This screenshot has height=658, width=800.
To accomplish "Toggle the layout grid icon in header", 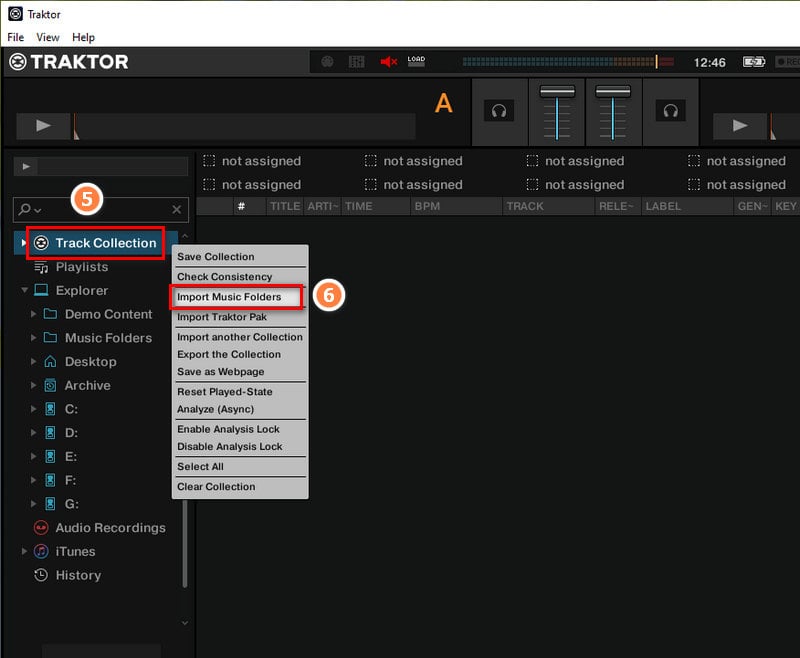I will 356,62.
